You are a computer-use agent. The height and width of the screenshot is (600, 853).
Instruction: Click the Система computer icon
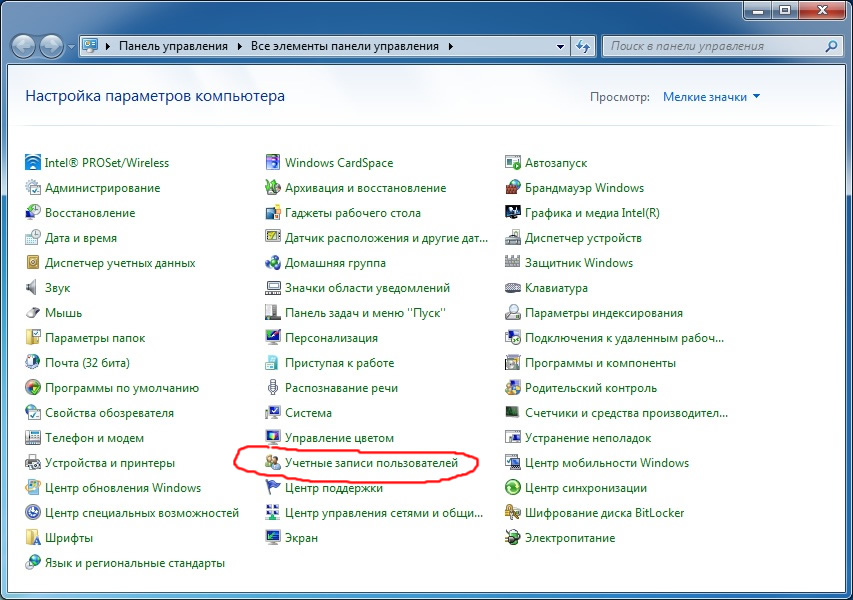coord(273,413)
